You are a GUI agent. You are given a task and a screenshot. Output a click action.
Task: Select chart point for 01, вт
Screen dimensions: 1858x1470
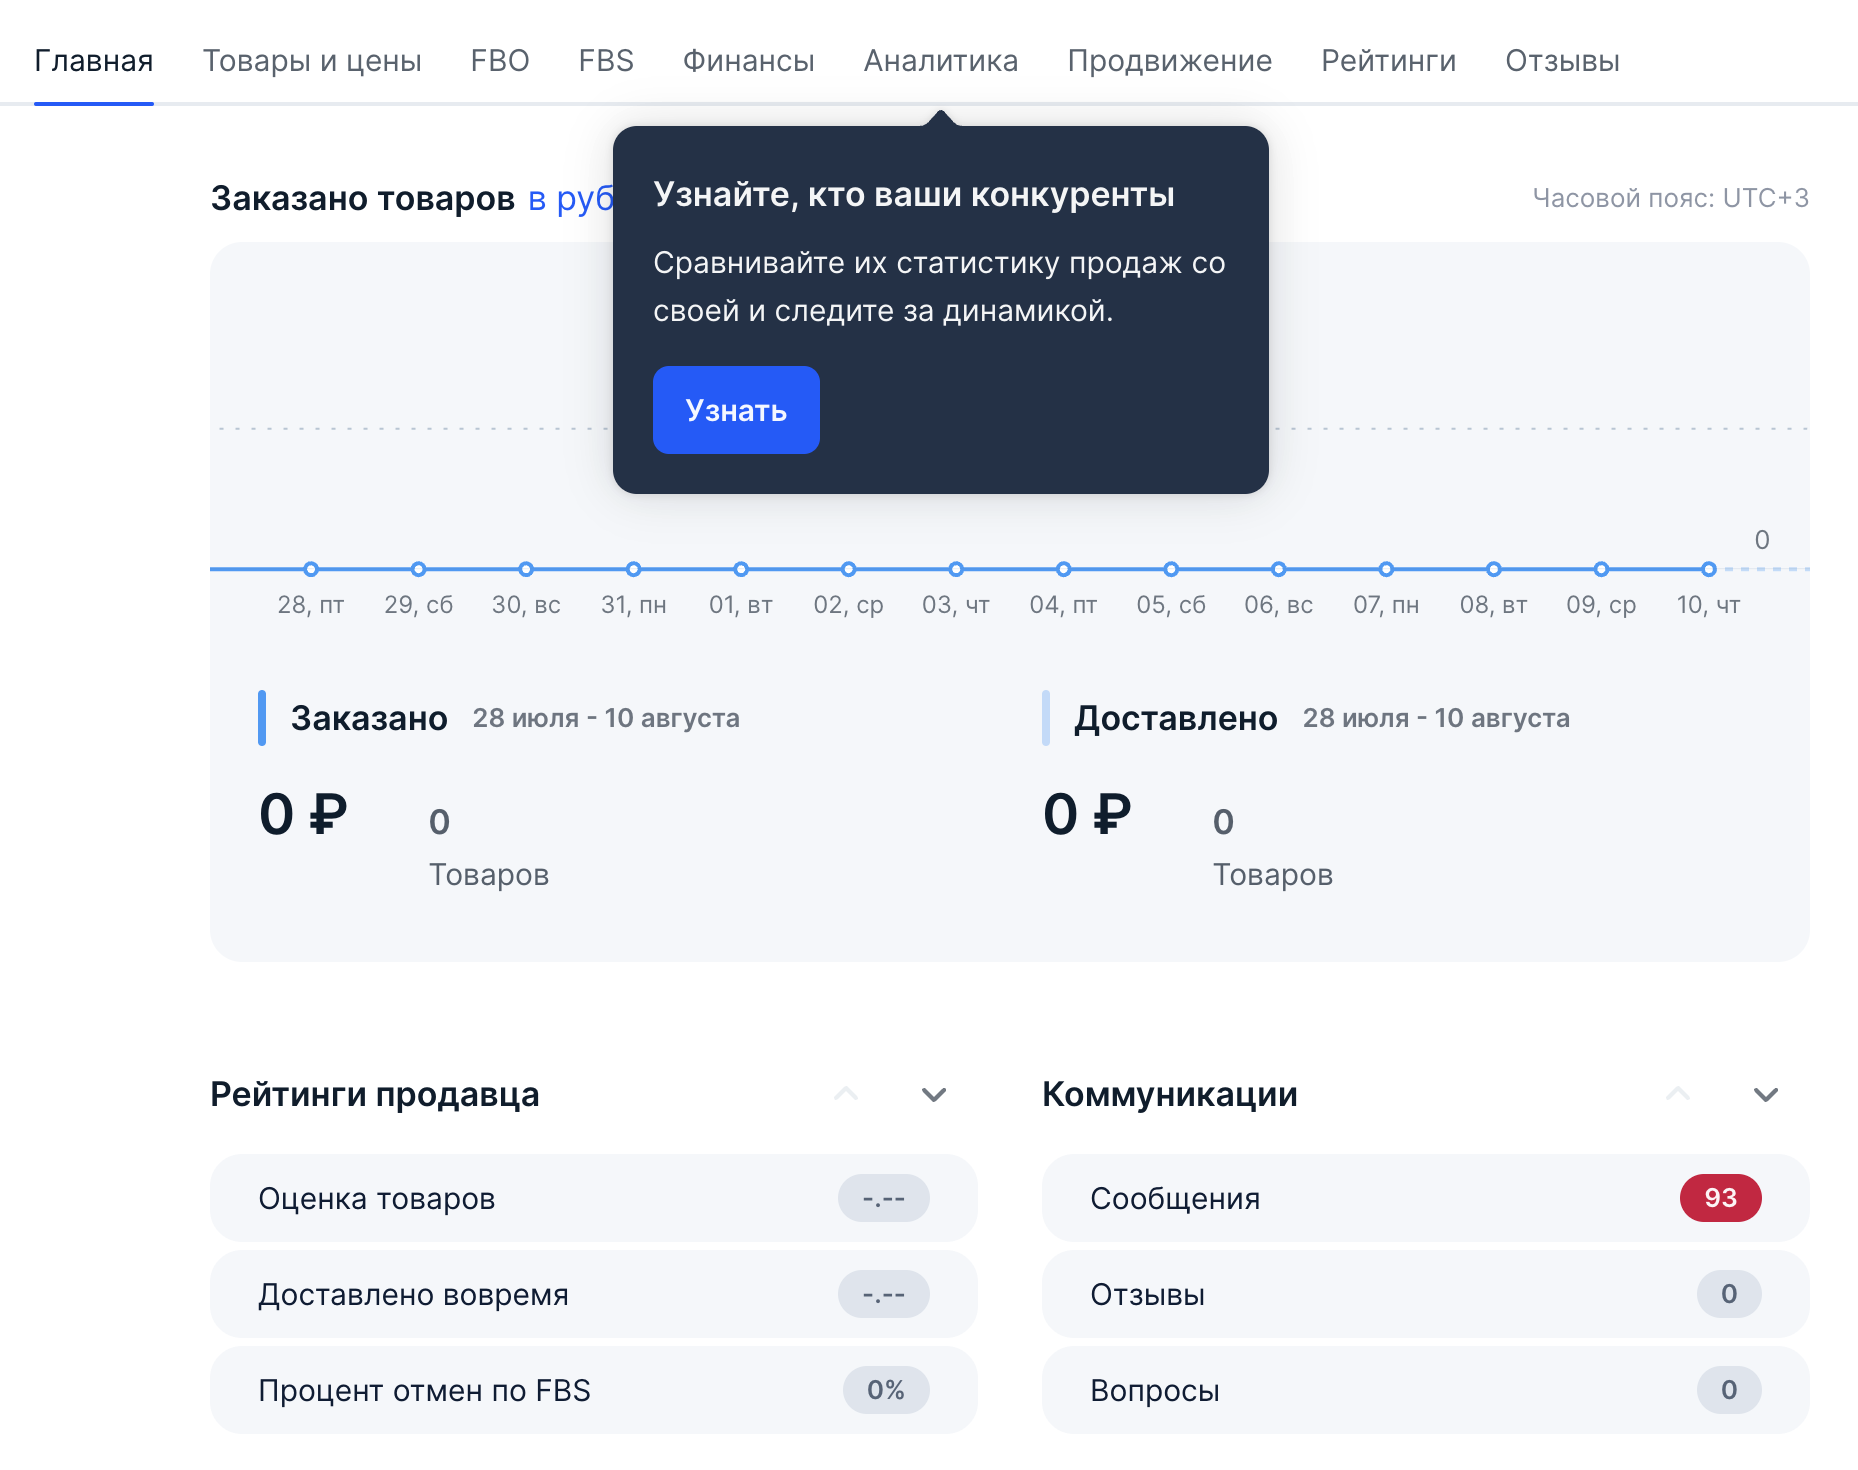pos(741,569)
